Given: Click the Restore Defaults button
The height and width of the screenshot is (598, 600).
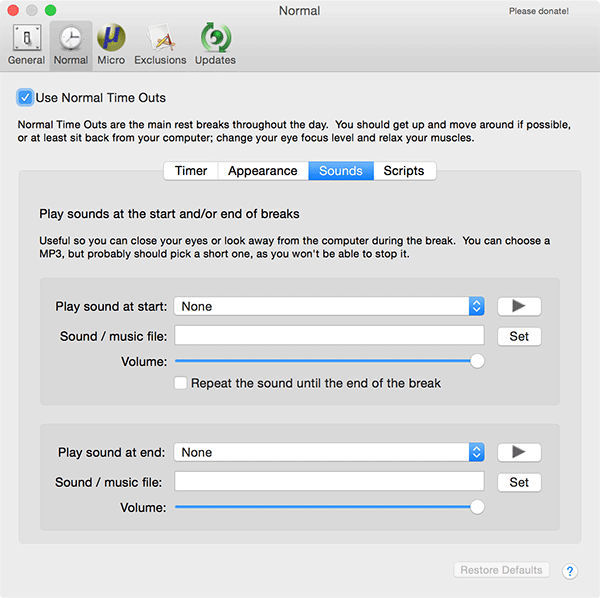Looking at the screenshot, I should click(x=501, y=570).
